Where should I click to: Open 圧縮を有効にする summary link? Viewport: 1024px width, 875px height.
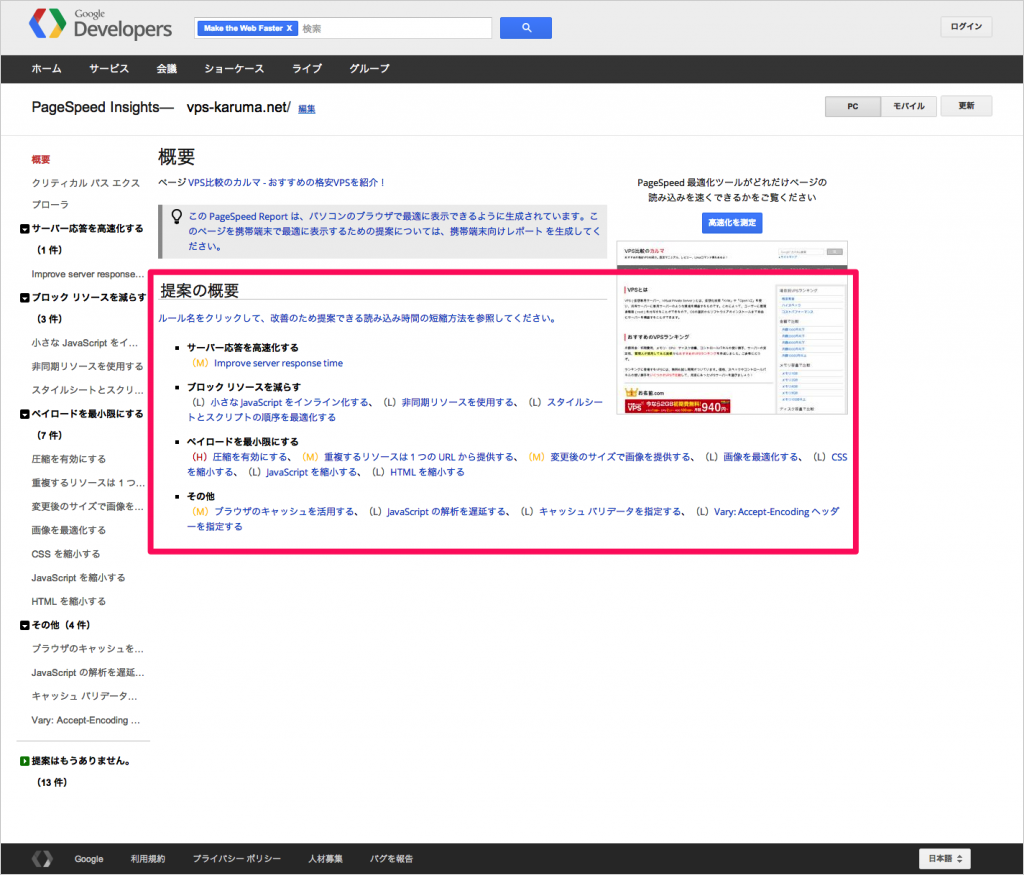(250, 457)
